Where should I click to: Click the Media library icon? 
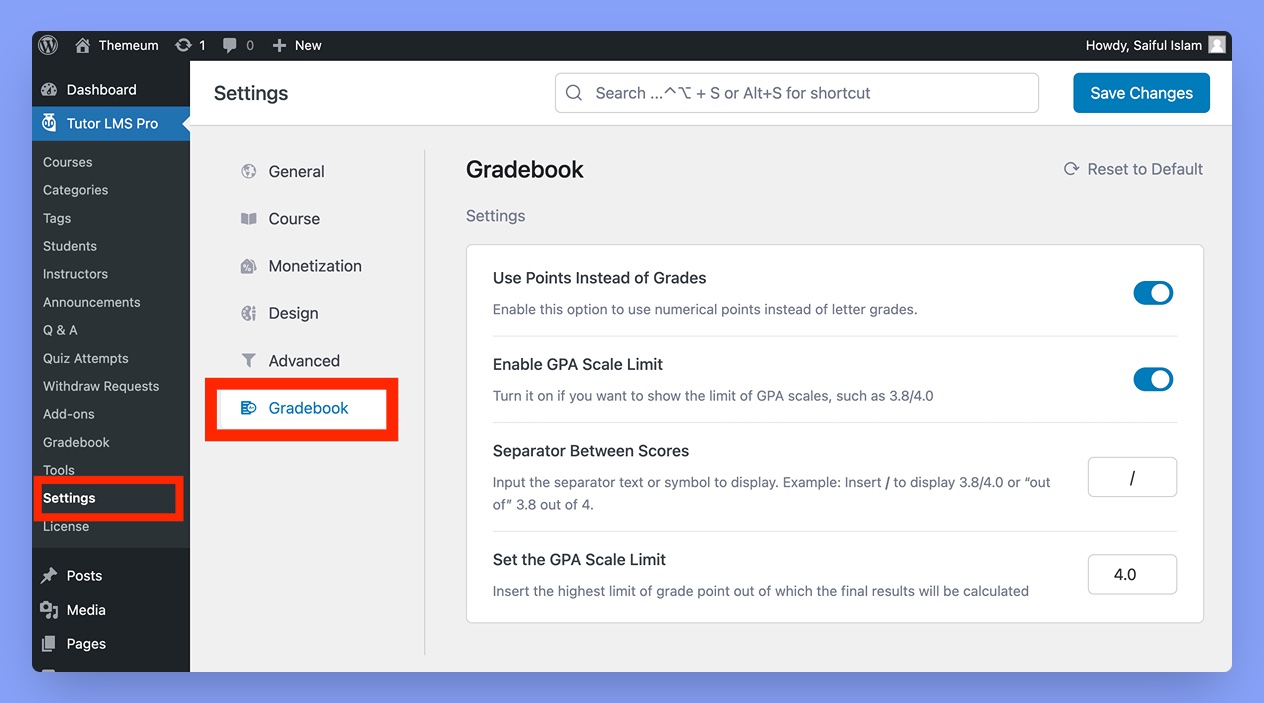49,610
